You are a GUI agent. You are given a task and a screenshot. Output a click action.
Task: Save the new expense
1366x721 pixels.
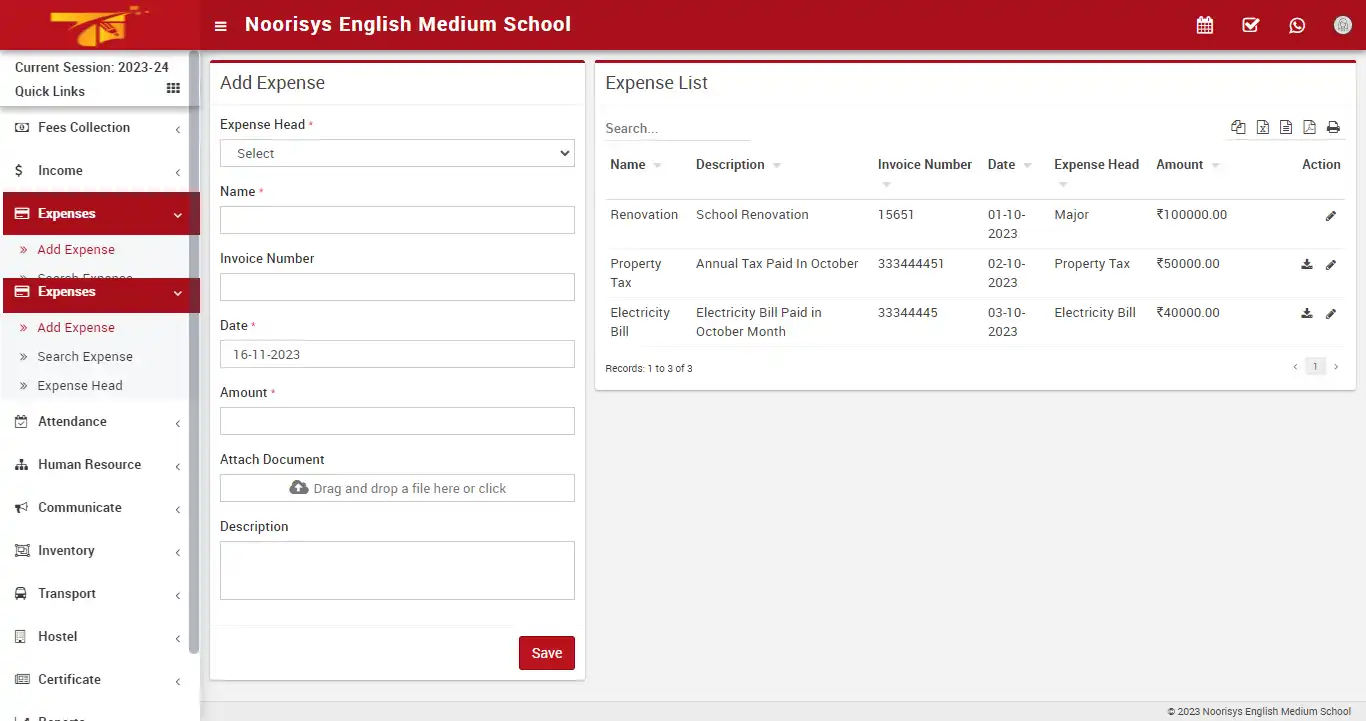[546, 652]
